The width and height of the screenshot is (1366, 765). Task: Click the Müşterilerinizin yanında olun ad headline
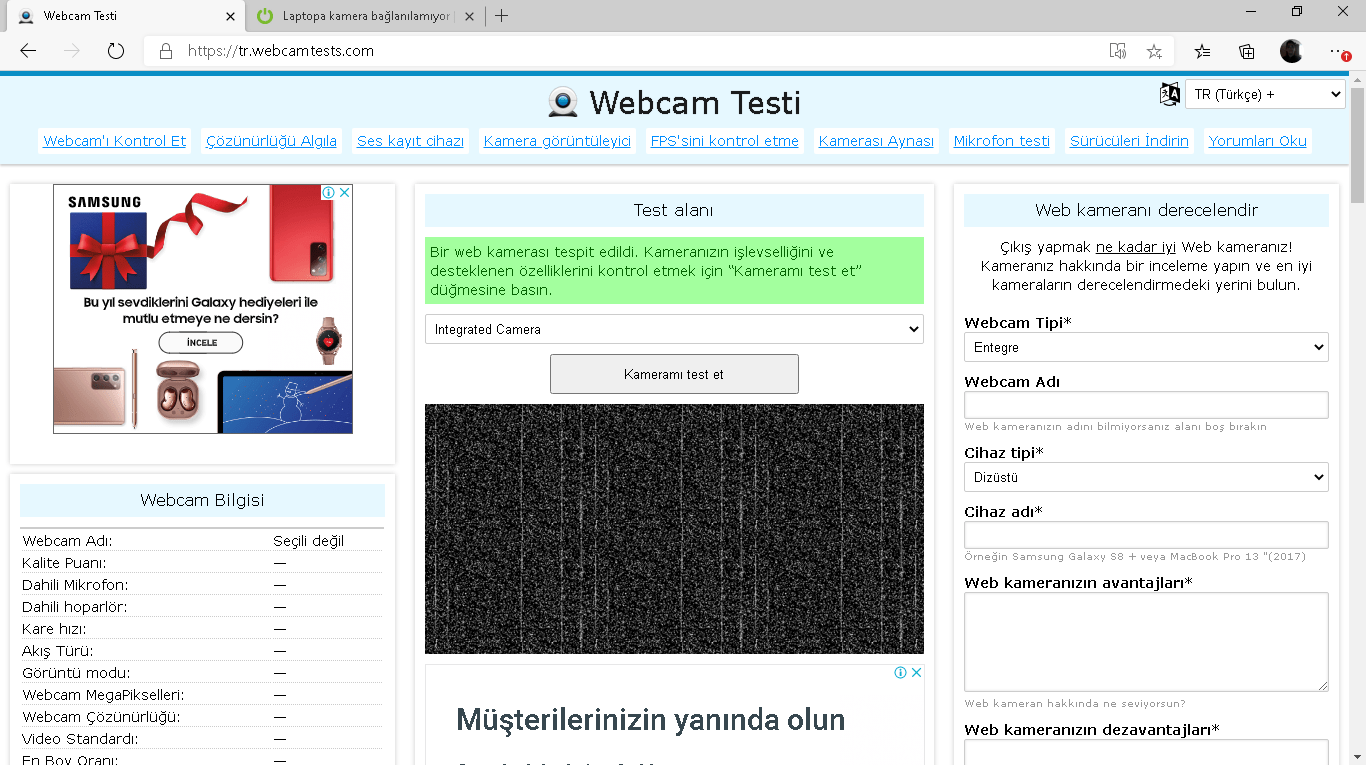coord(651,719)
